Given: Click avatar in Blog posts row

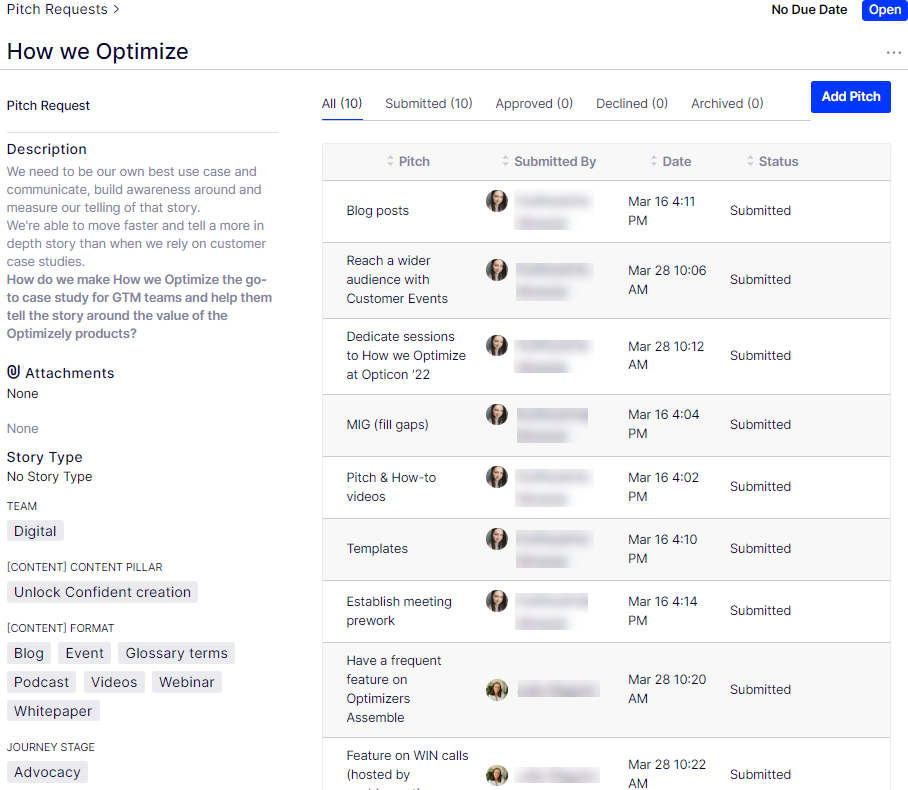Looking at the screenshot, I should [x=496, y=201].
